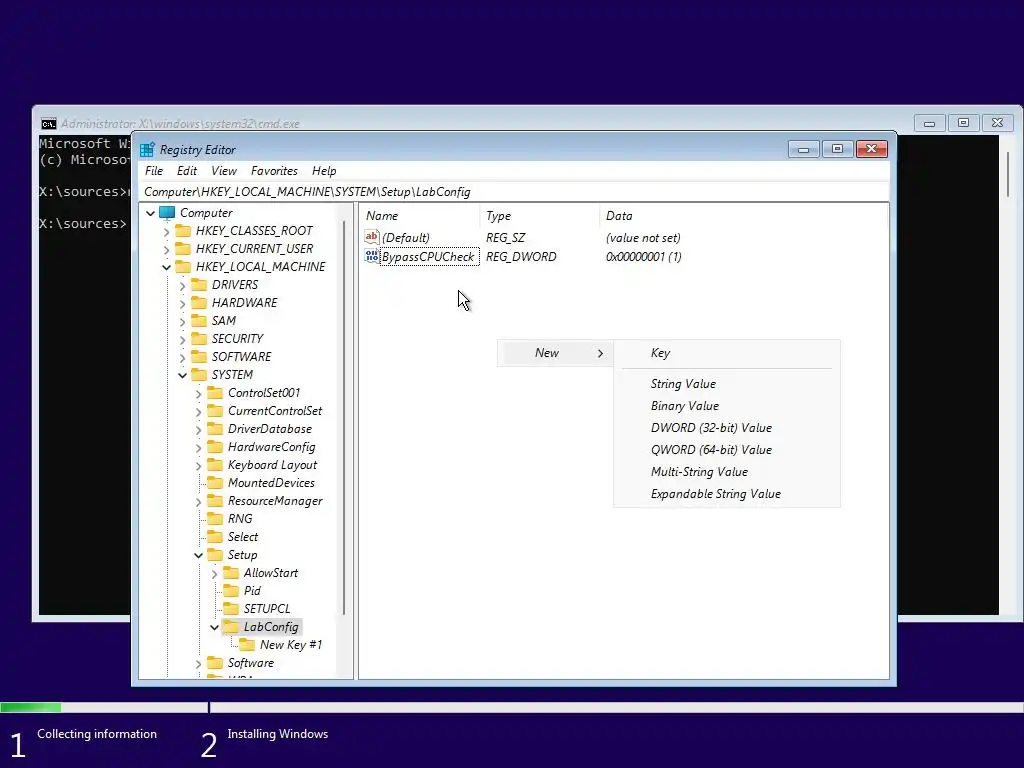This screenshot has height=768, width=1024.
Task: Select the Select key in the tree
Action: click(242, 537)
